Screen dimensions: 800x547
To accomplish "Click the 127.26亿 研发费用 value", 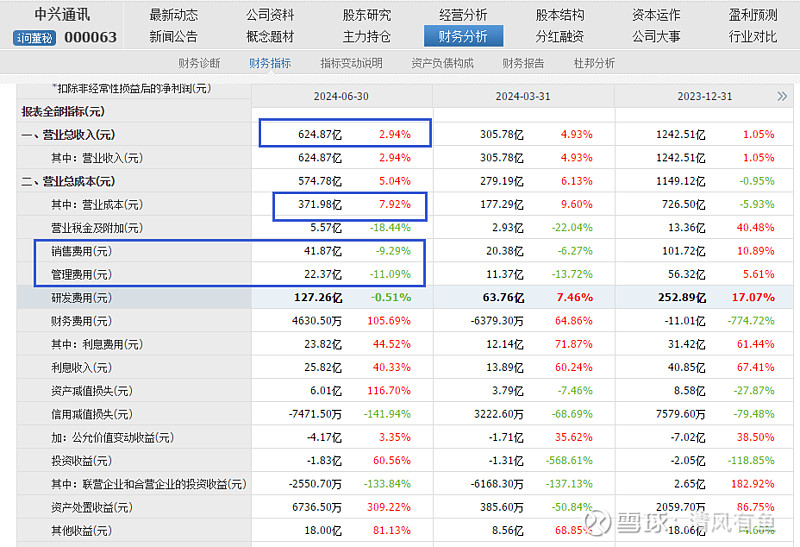I will pyautogui.click(x=318, y=297).
